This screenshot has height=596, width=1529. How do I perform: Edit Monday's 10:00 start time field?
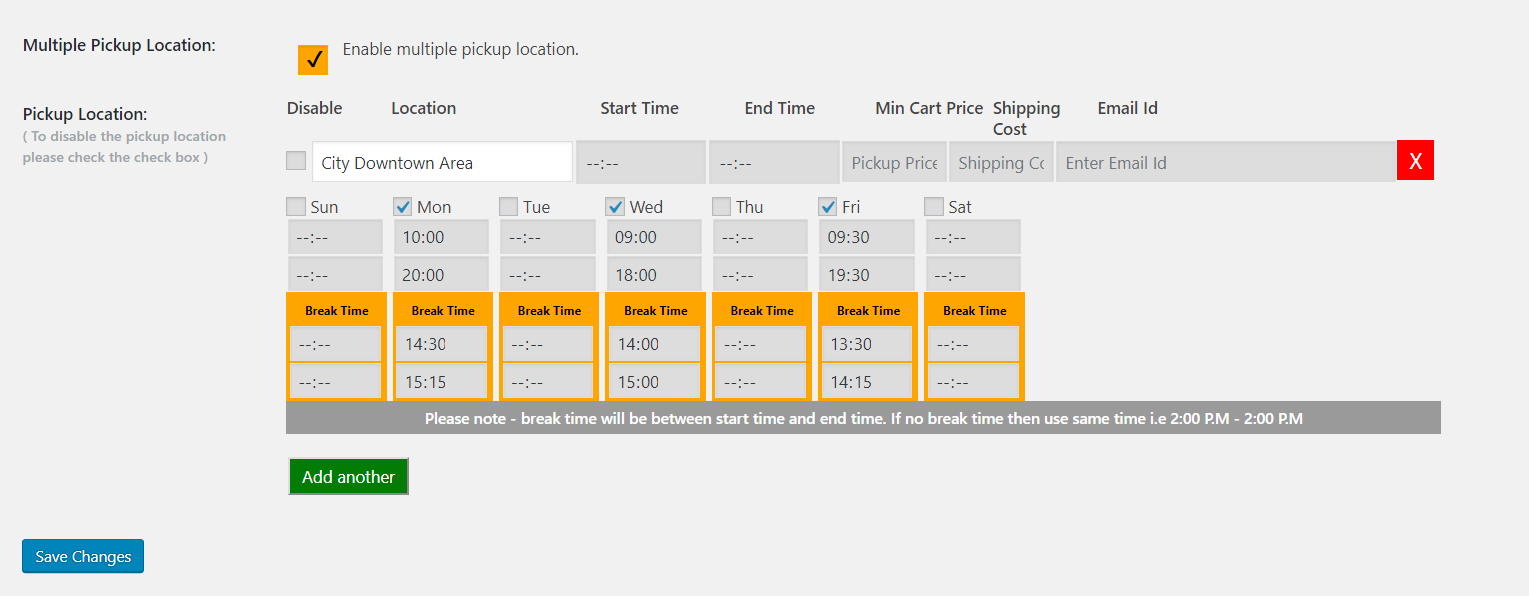coord(441,237)
